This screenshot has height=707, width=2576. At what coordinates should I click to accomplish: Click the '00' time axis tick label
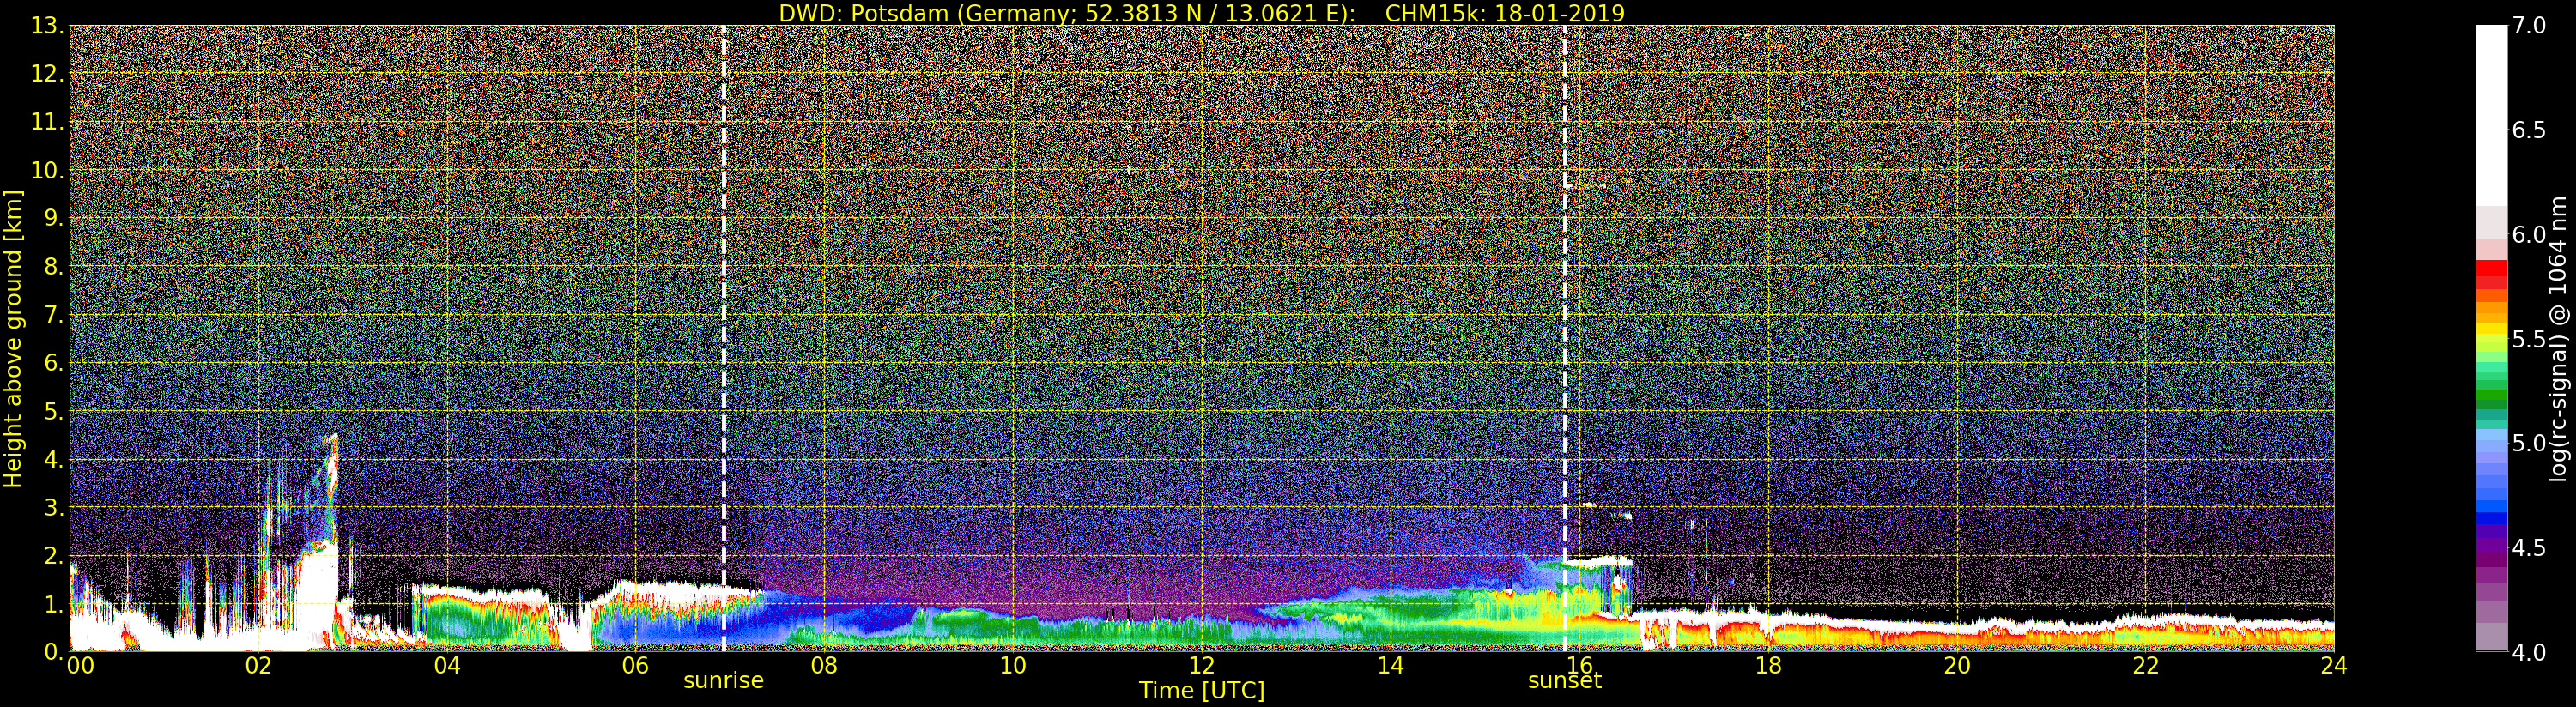(x=80, y=666)
